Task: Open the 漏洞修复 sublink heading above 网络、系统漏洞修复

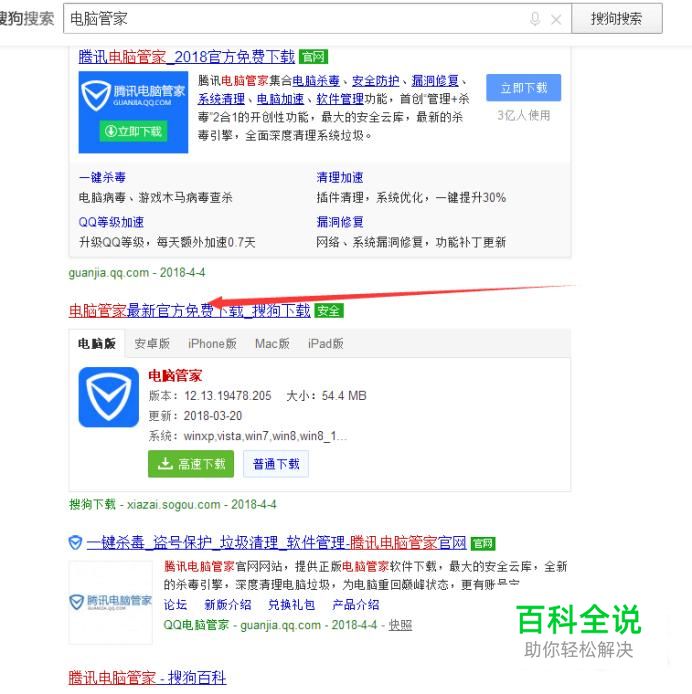Action: 340,222
